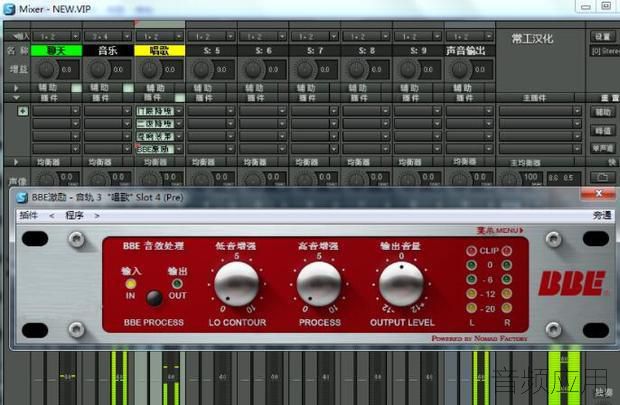Click the S: 9 channel gain knob

(x=408, y=69)
